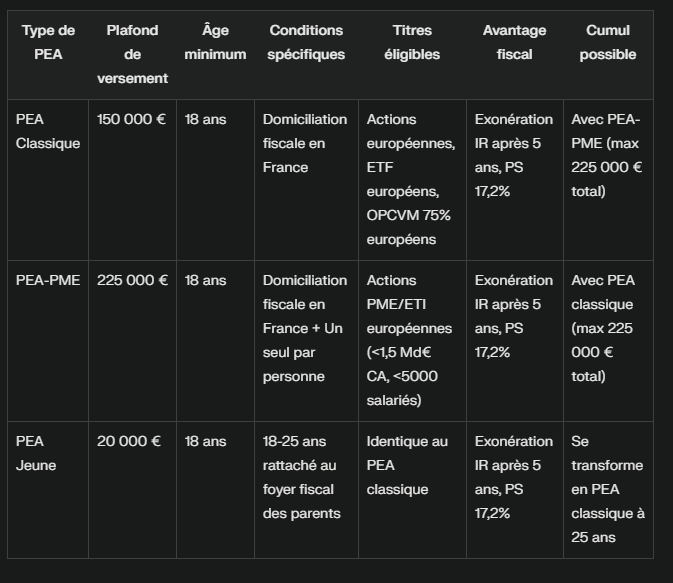673x583 pixels.
Task: Click the 'Se transforme en PEA classique' cell
Action: [x=608, y=490]
